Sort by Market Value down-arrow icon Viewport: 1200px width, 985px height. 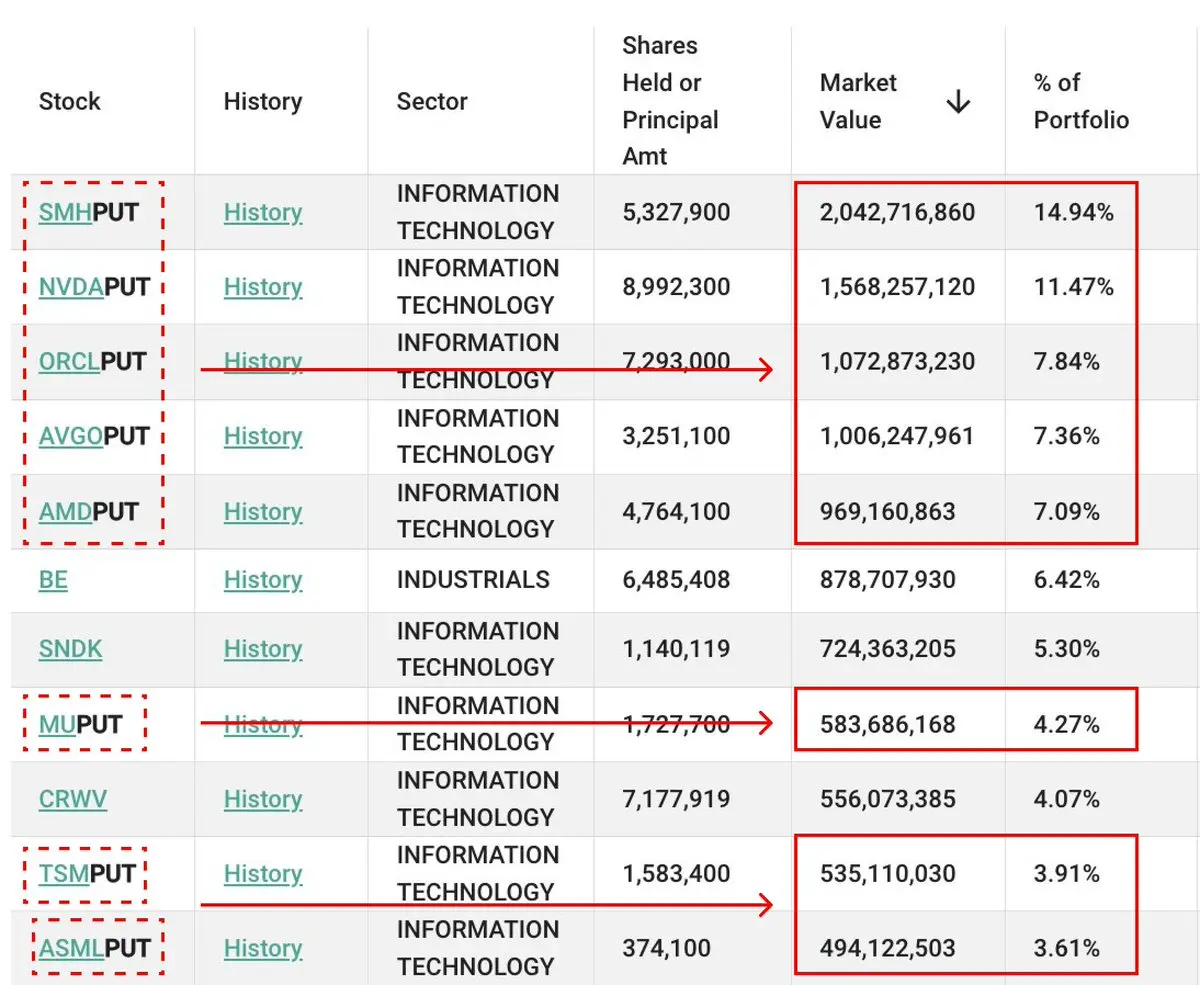point(958,101)
